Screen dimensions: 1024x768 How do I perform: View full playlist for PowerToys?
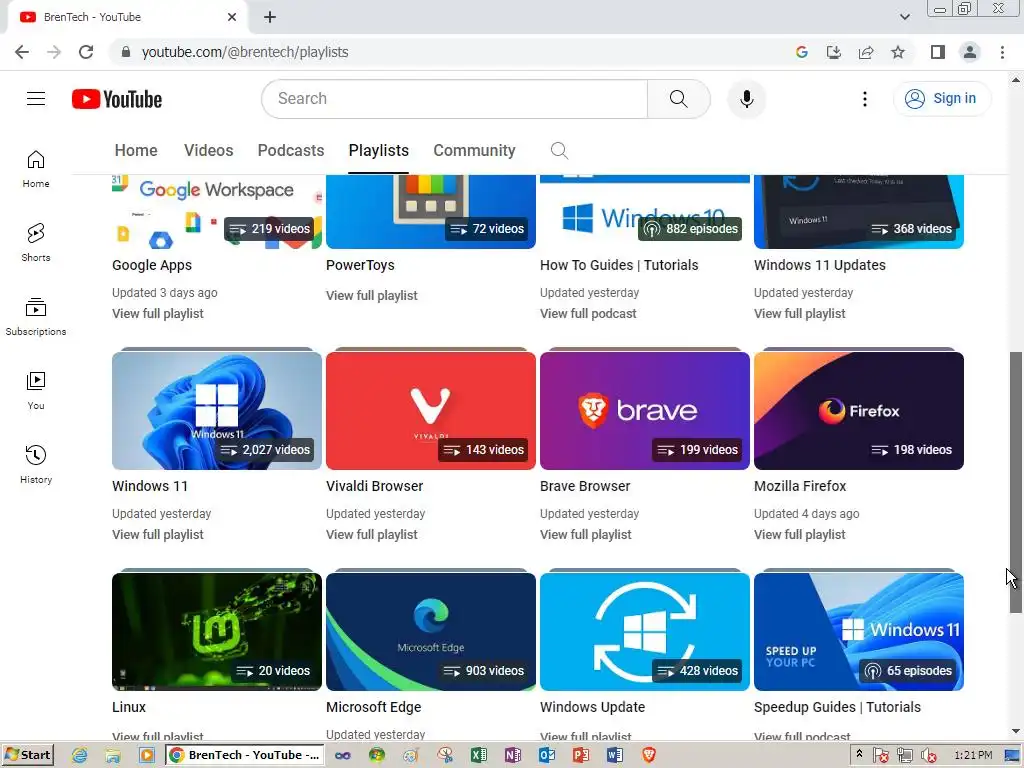(372, 295)
